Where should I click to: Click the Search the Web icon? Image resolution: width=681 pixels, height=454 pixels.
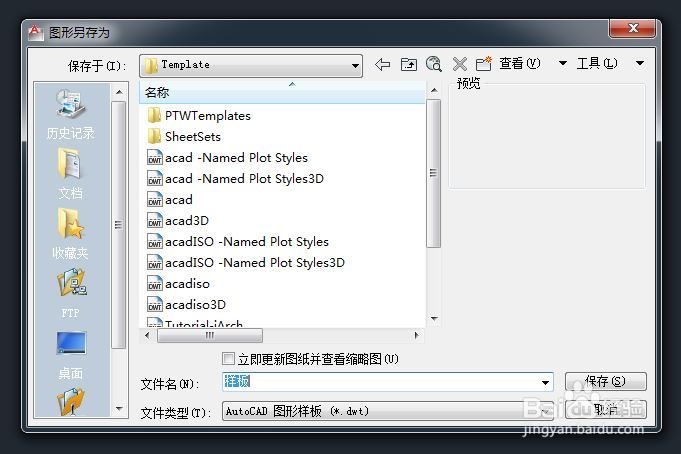coord(434,64)
